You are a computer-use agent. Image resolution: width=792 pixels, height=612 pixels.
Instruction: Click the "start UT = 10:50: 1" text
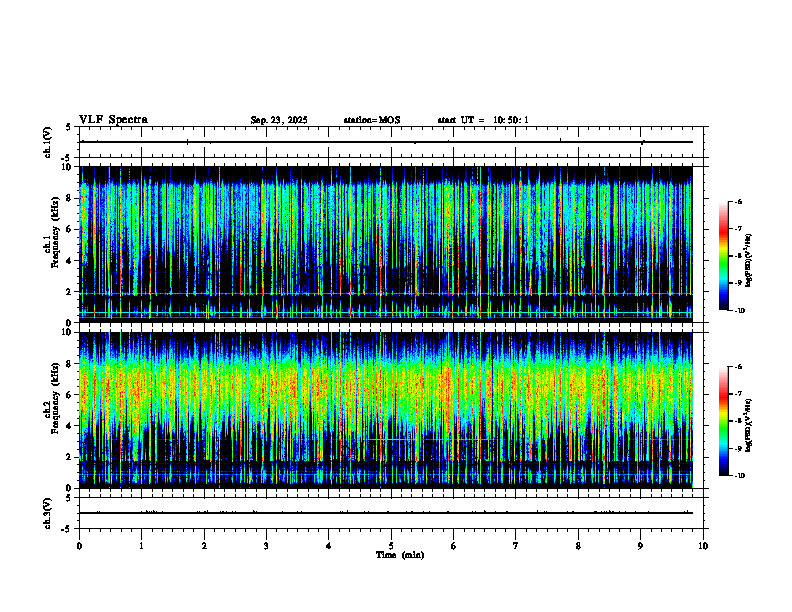point(483,120)
